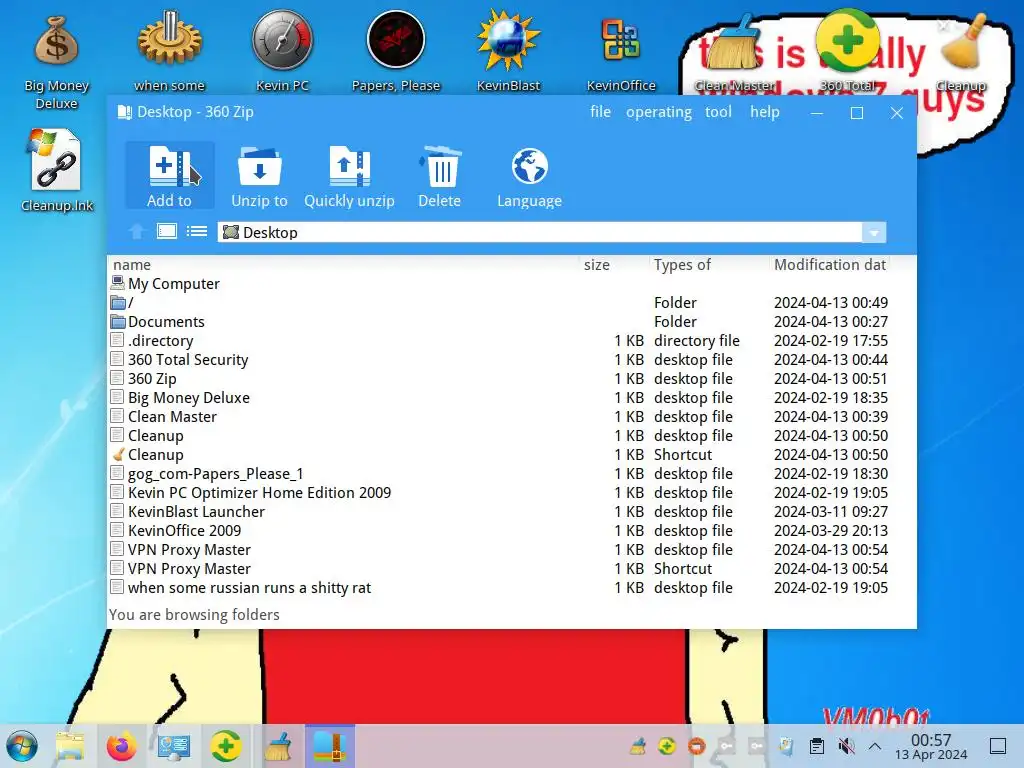Click the Quickly unzip toolbar icon
The width and height of the screenshot is (1024, 768).
tap(349, 176)
